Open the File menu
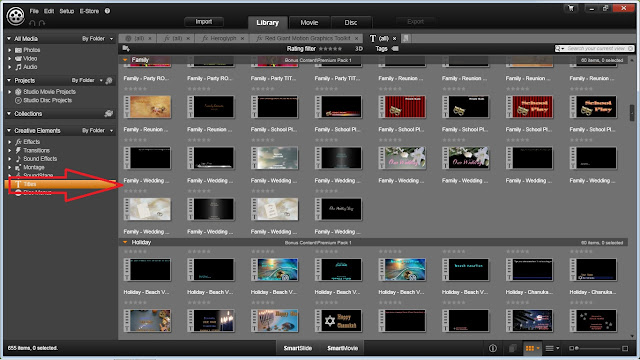Screen dimensions: 640x360 (34, 11)
